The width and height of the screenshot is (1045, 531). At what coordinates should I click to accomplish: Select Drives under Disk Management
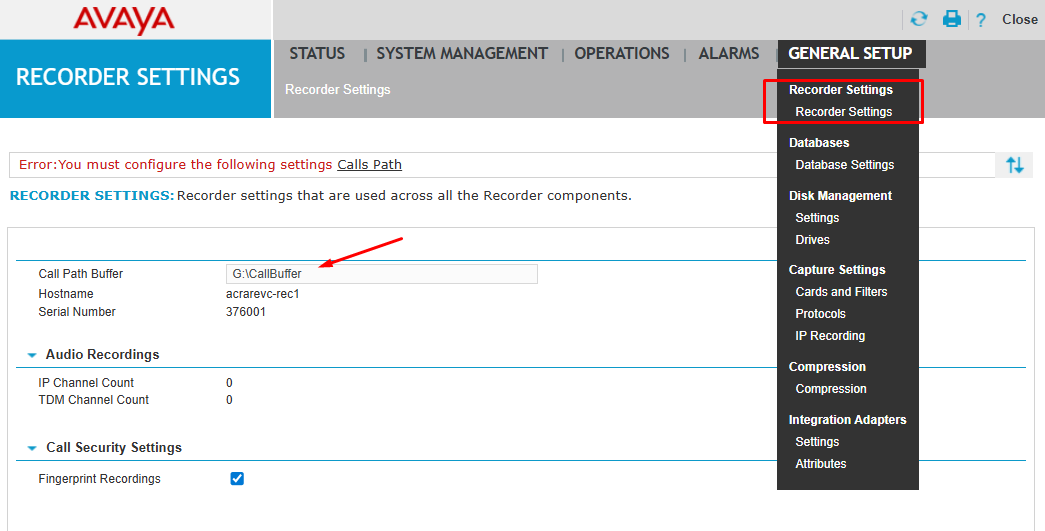coord(812,240)
